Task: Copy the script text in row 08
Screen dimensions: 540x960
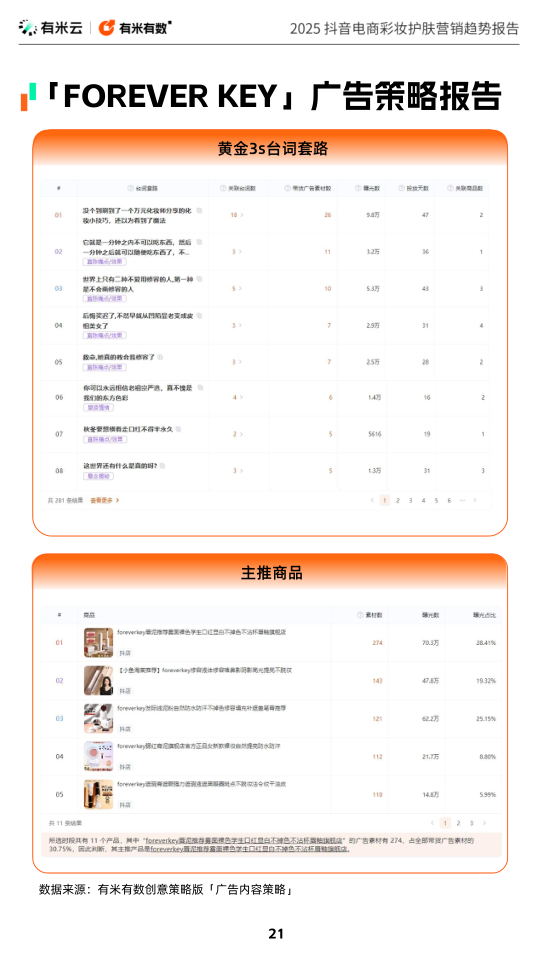Action: tap(162, 466)
